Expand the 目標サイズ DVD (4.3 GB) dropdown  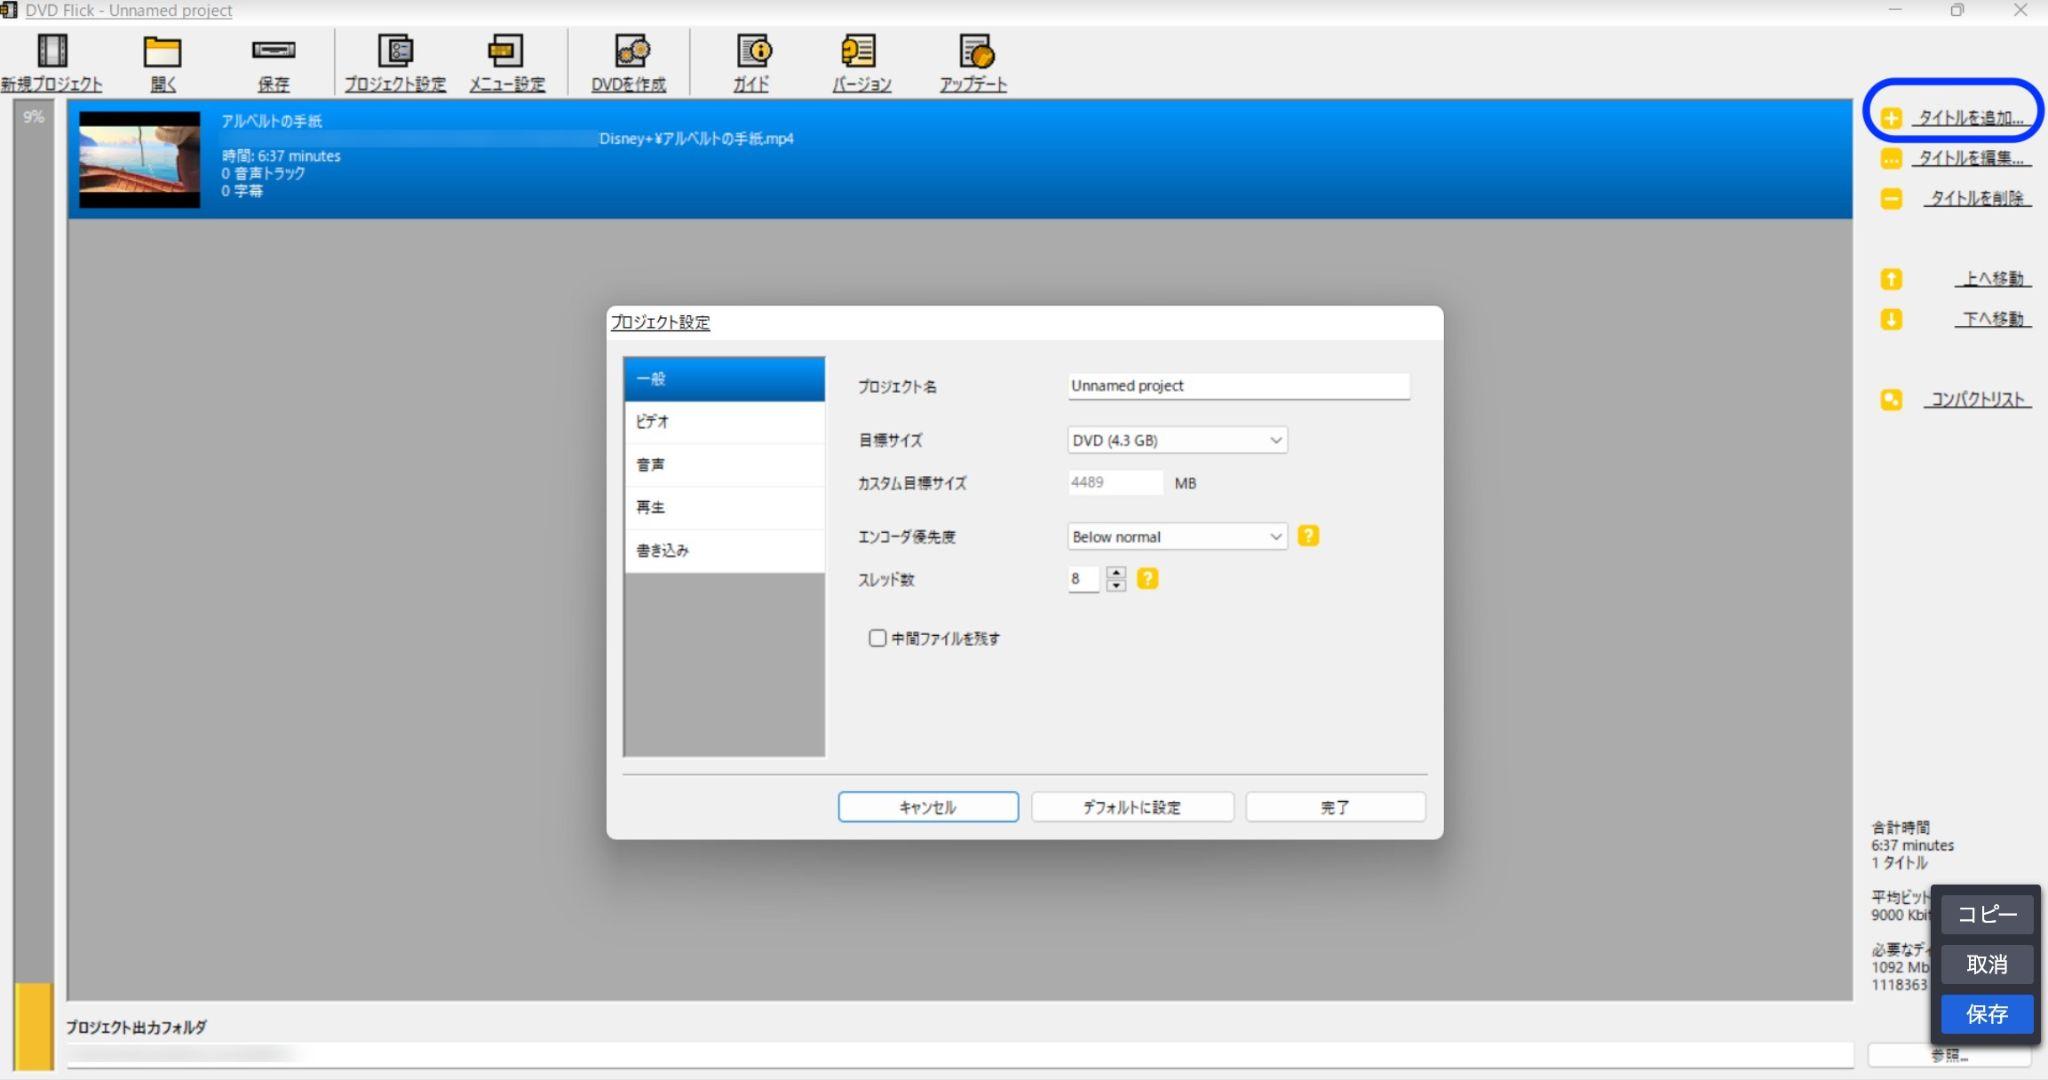click(1177, 440)
